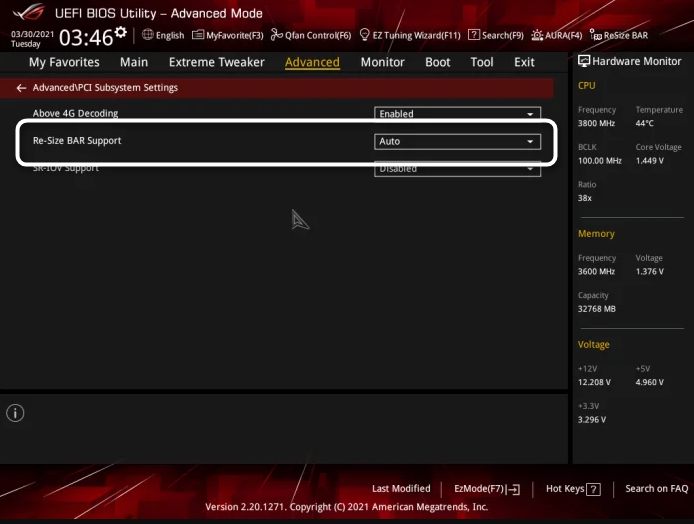The image size is (694, 524).
Task: Click Search(F9) label
Action: click(x=502, y=35)
